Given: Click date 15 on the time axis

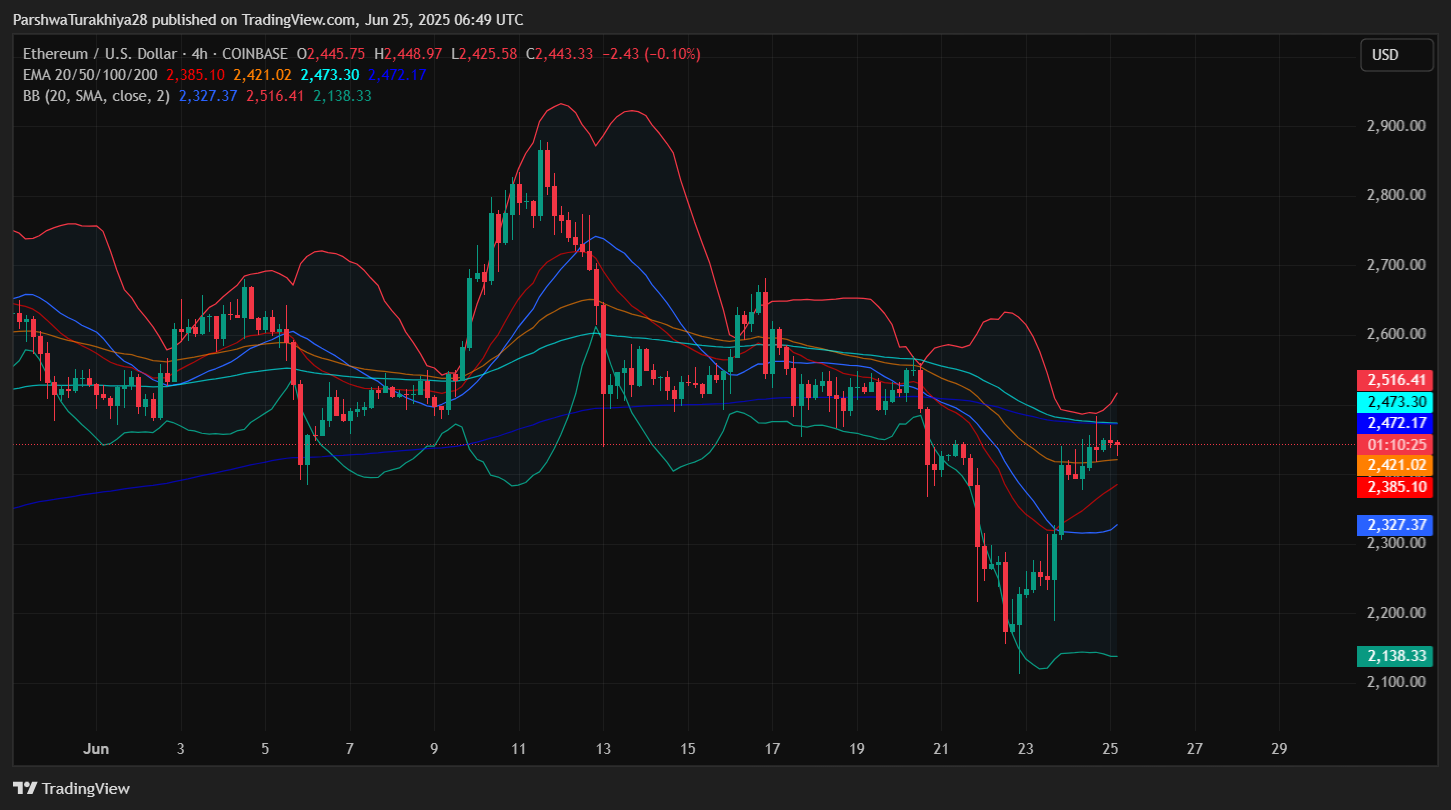Looking at the screenshot, I should [687, 748].
